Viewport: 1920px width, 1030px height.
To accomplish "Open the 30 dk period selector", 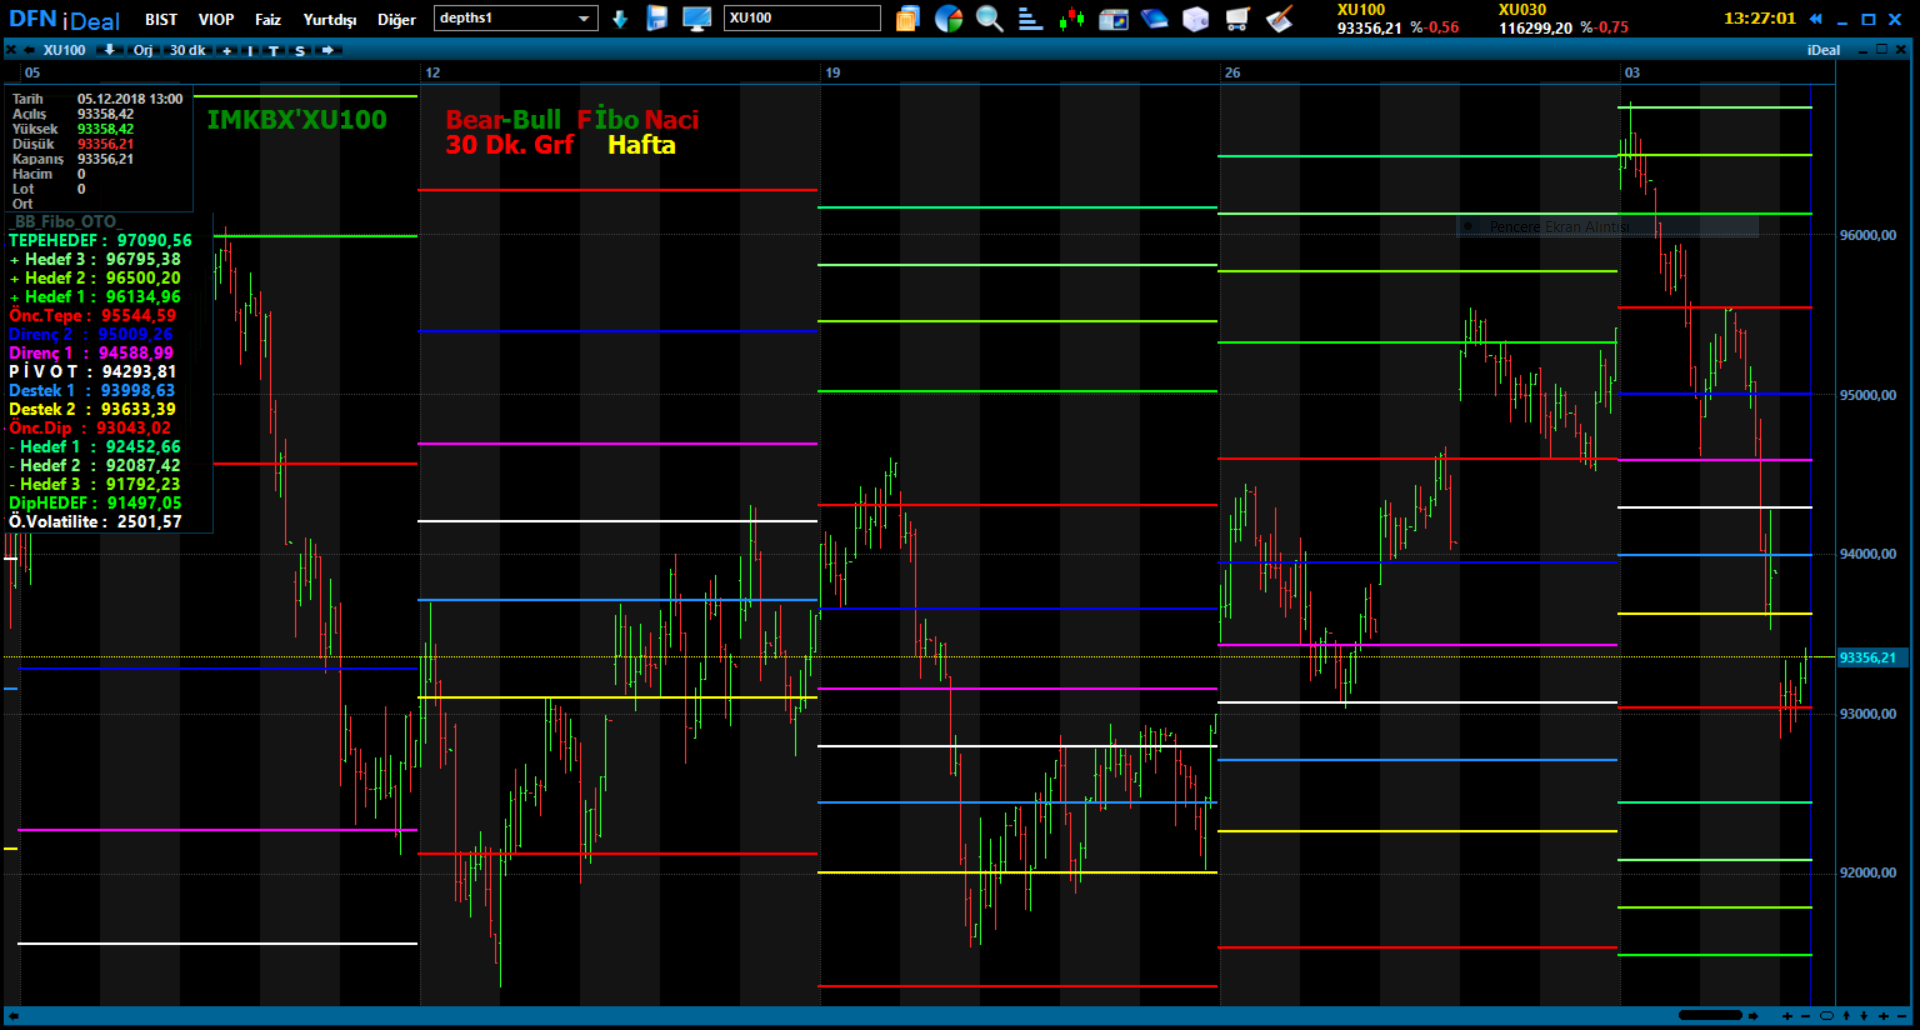I will (187, 50).
